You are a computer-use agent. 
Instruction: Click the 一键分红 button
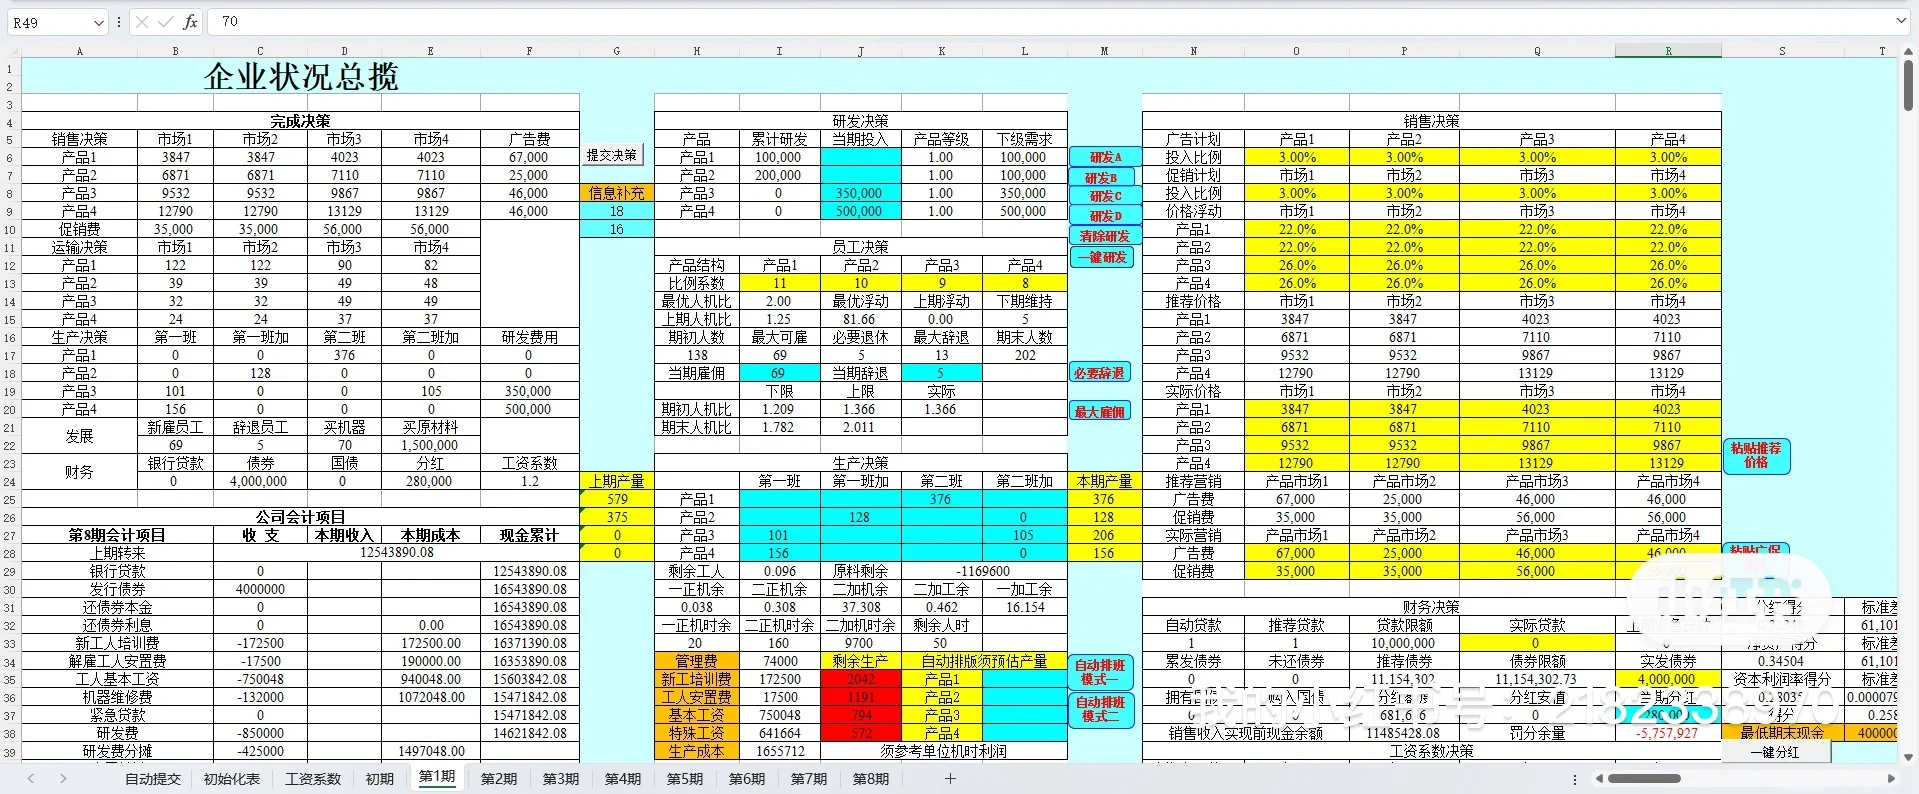coord(1776,752)
